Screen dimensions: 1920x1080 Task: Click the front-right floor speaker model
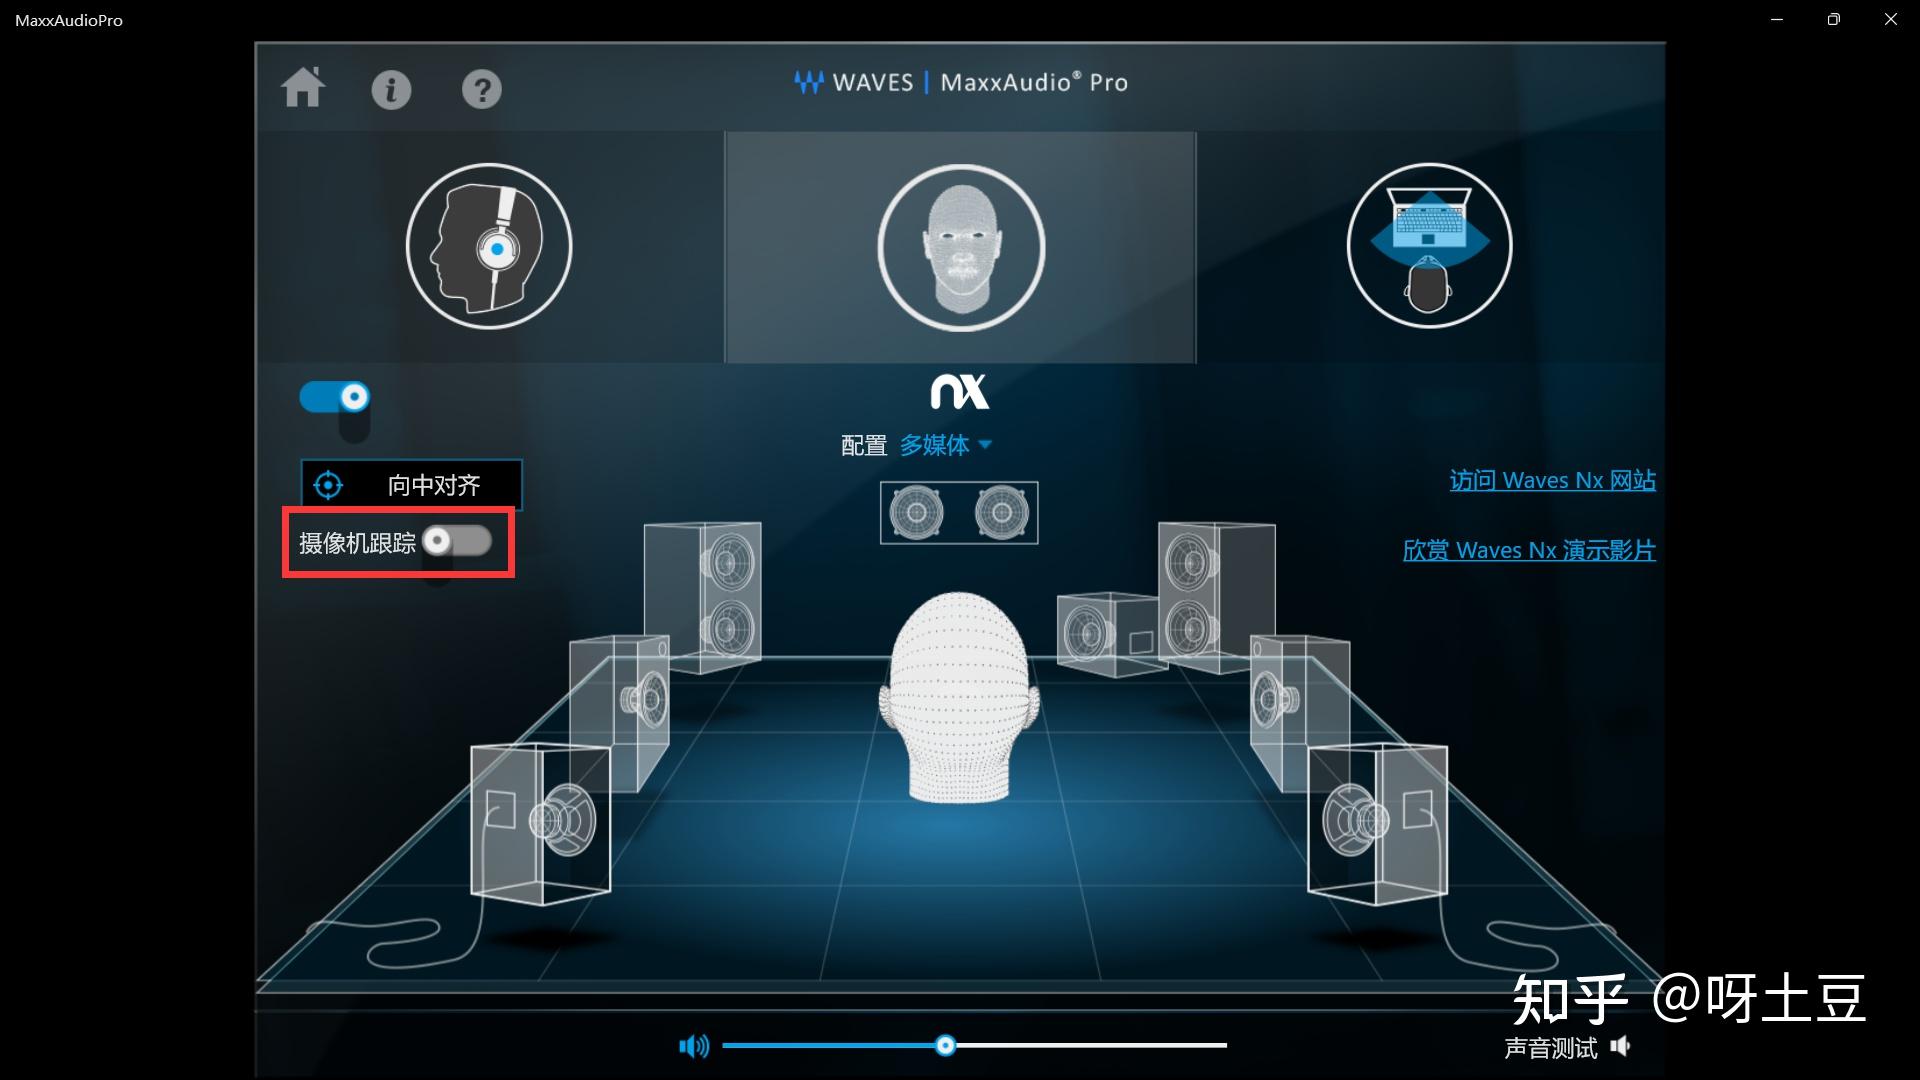click(1378, 823)
